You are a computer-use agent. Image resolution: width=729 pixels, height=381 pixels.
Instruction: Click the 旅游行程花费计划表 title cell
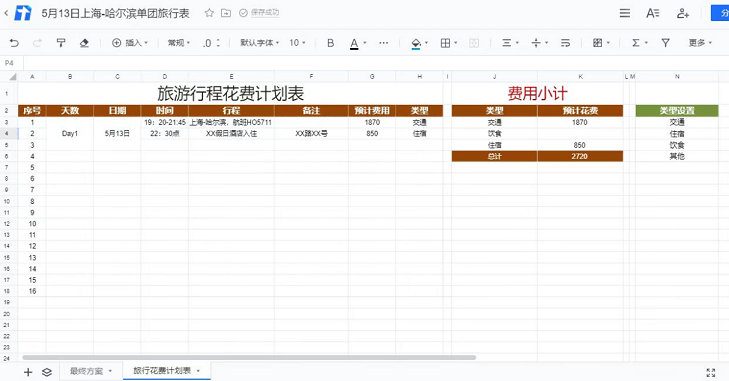231,94
